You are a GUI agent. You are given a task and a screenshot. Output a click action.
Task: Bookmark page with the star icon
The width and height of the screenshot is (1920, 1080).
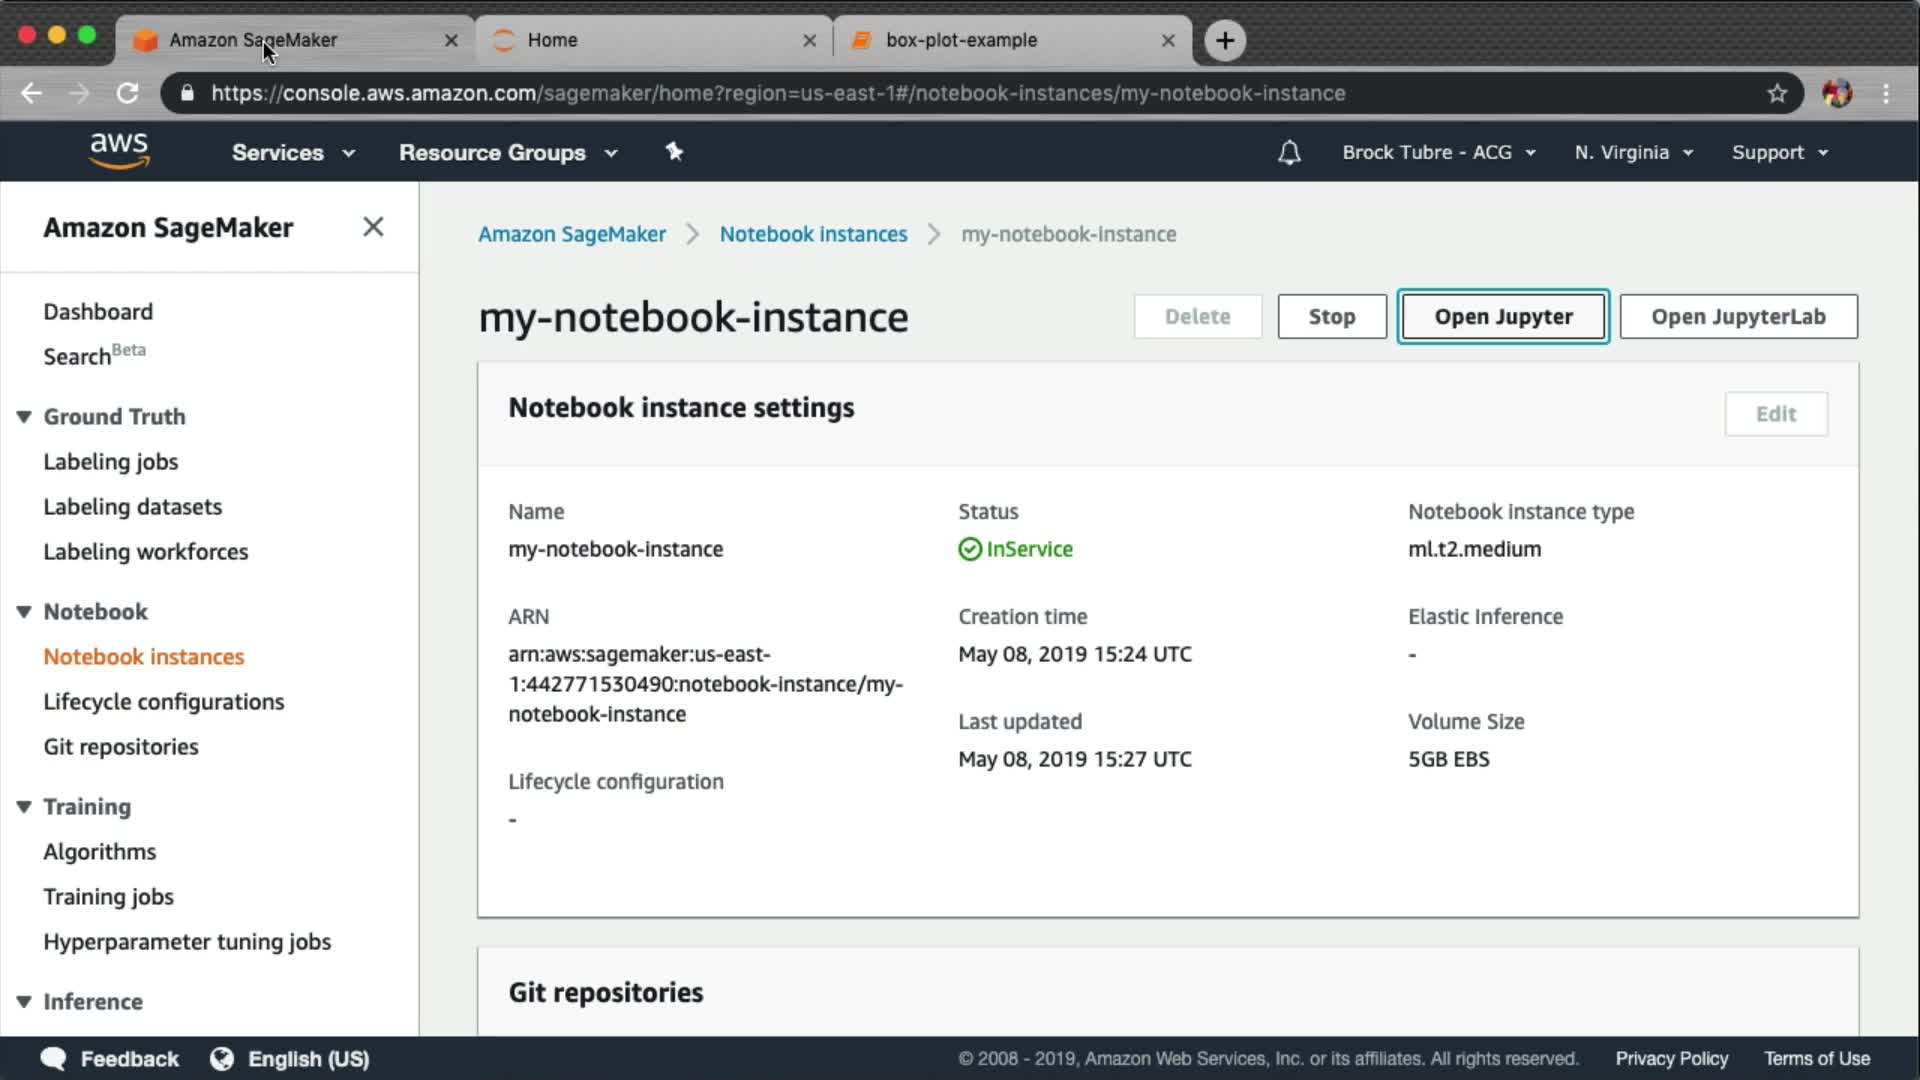coord(1776,93)
